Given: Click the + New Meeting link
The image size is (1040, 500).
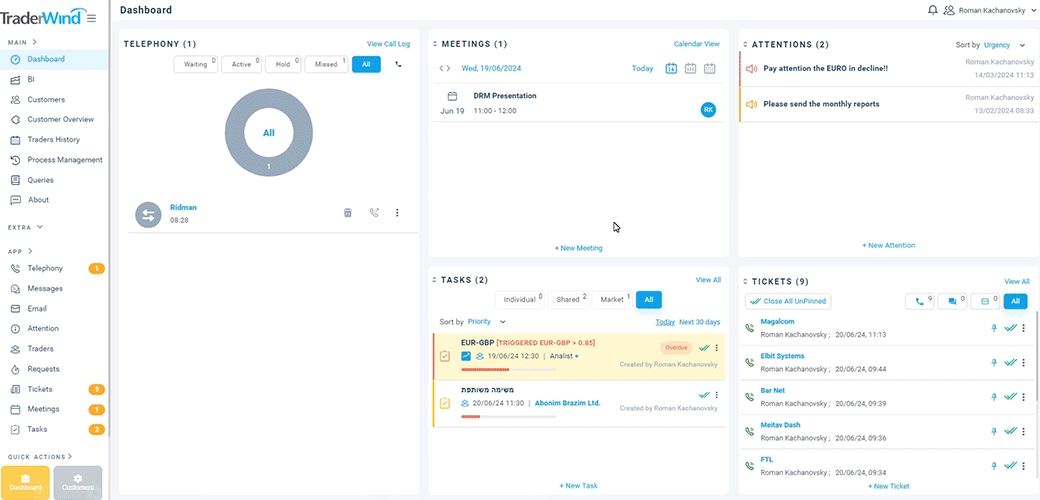Looking at the screenshot, I should pos(579,248).
